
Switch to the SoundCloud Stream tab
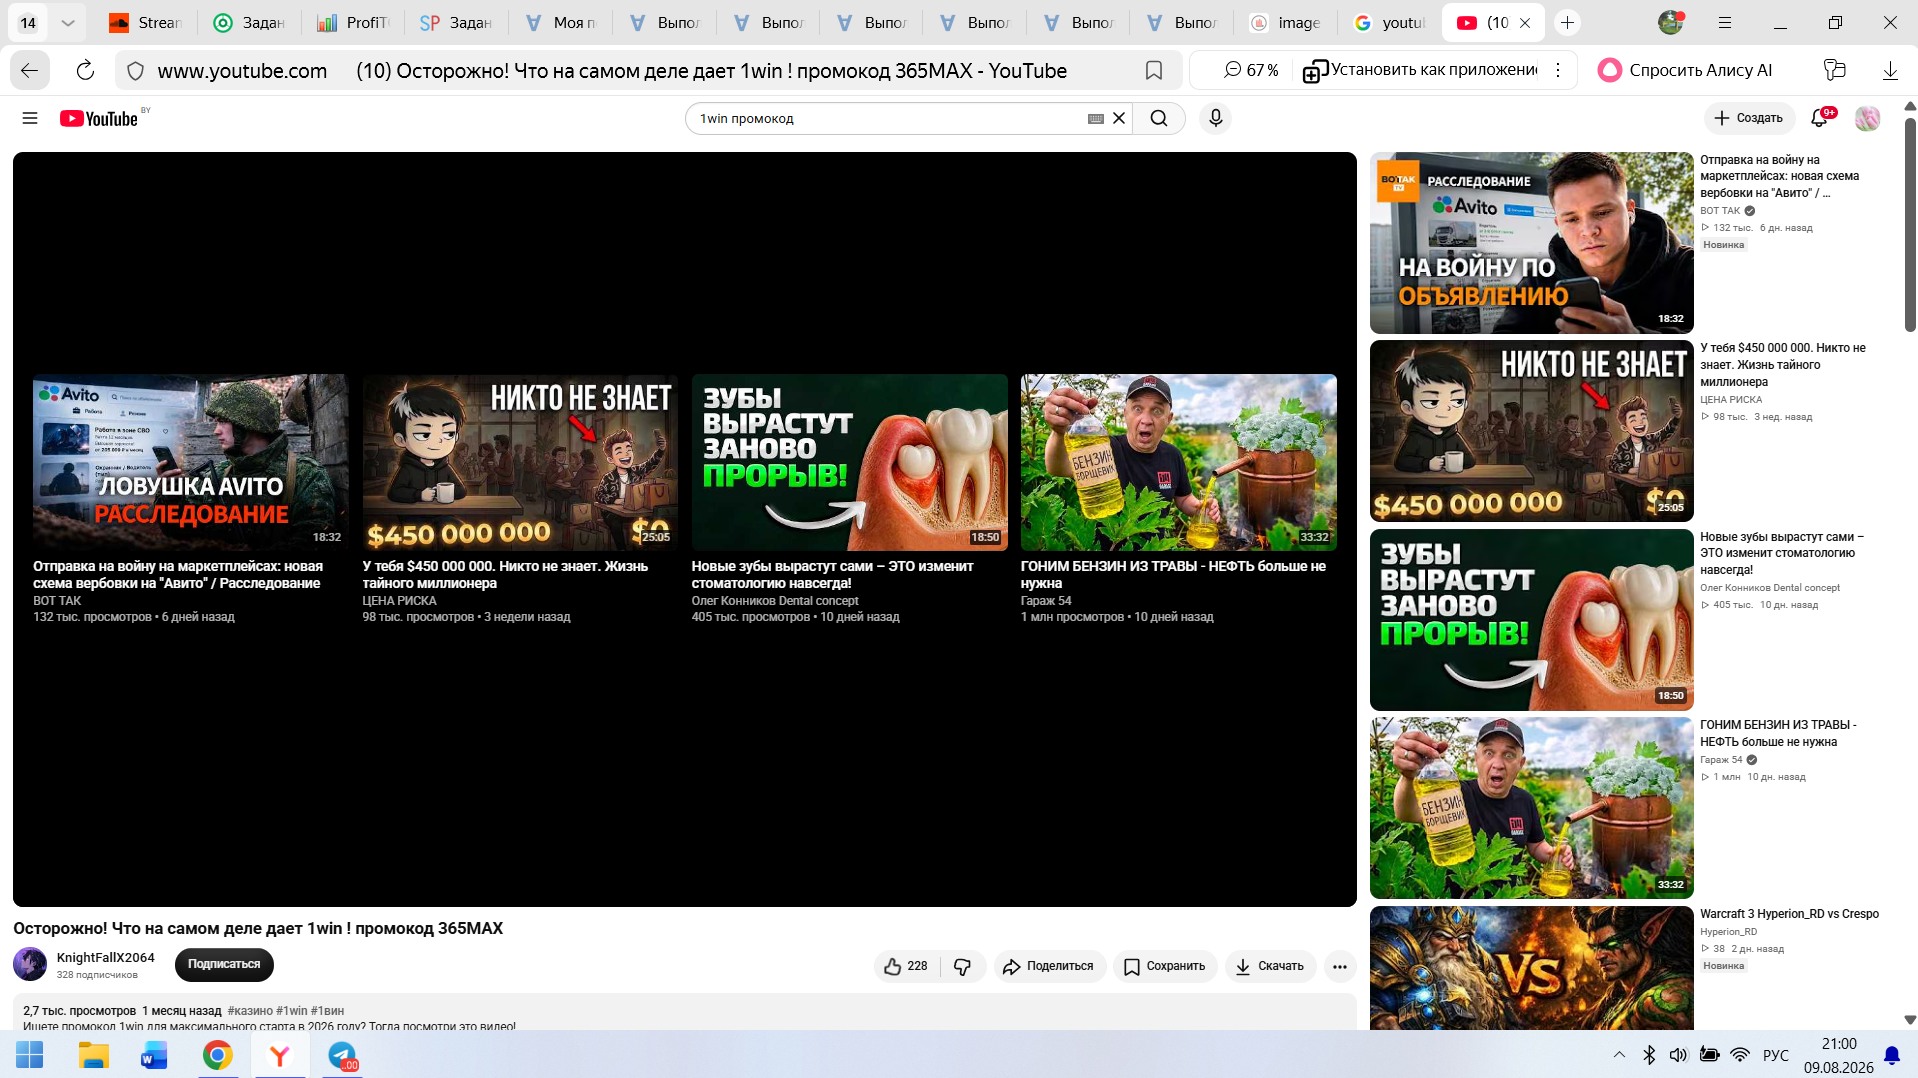coord(146,22)
